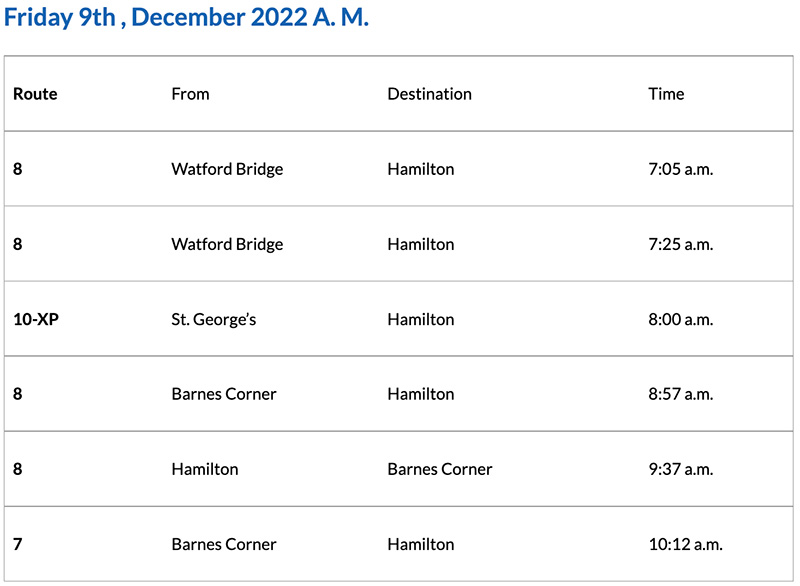
Task: Select the 7:05 a.m. time cell
Action: click(680, 169)
